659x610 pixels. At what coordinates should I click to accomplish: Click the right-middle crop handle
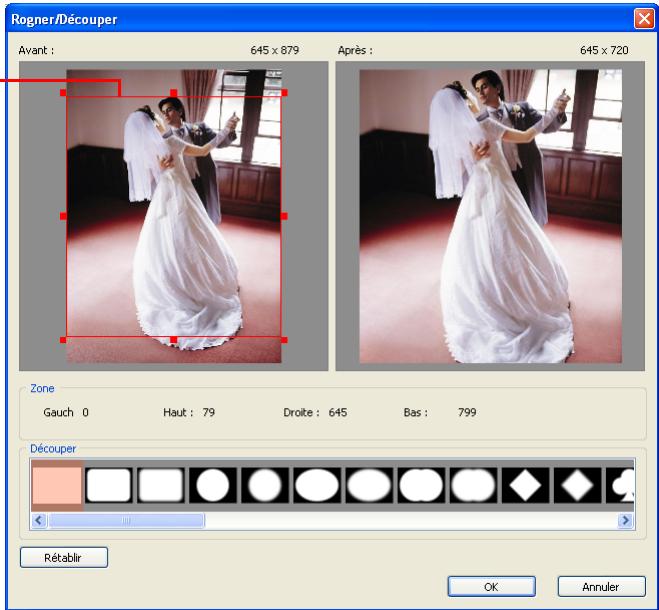point(285,216)
